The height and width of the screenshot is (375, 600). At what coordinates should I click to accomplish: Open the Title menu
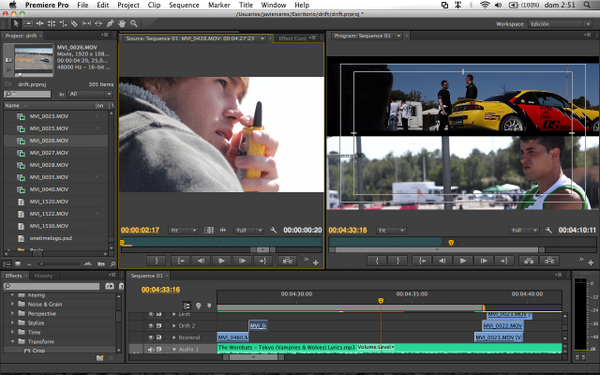point(246,5)
